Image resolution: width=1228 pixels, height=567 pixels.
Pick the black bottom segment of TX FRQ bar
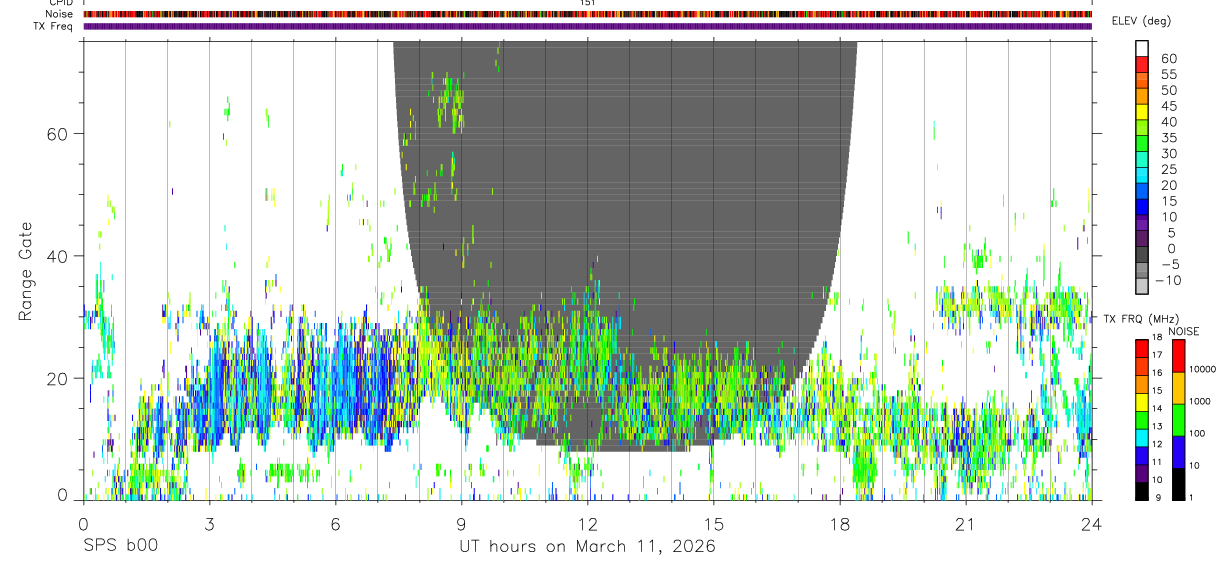click(x=1142, y=491)
